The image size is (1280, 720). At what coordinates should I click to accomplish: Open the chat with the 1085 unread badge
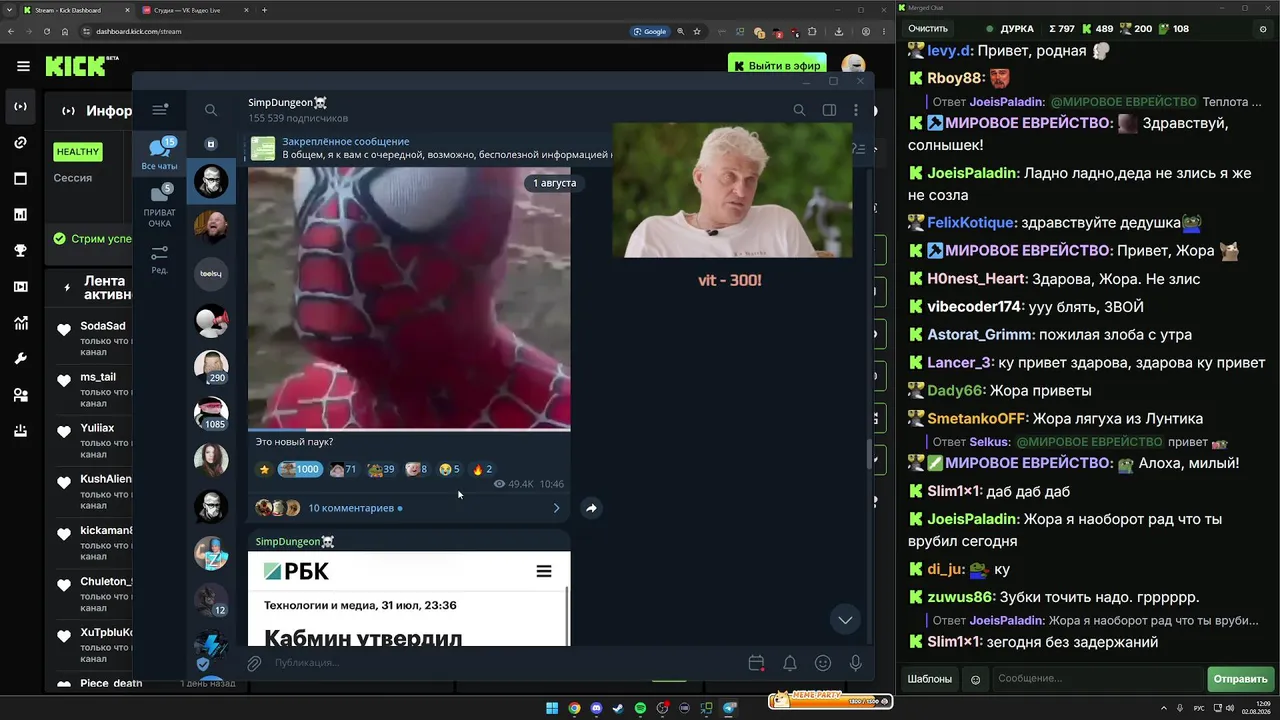pyautogui.click(x=211, y=413)
